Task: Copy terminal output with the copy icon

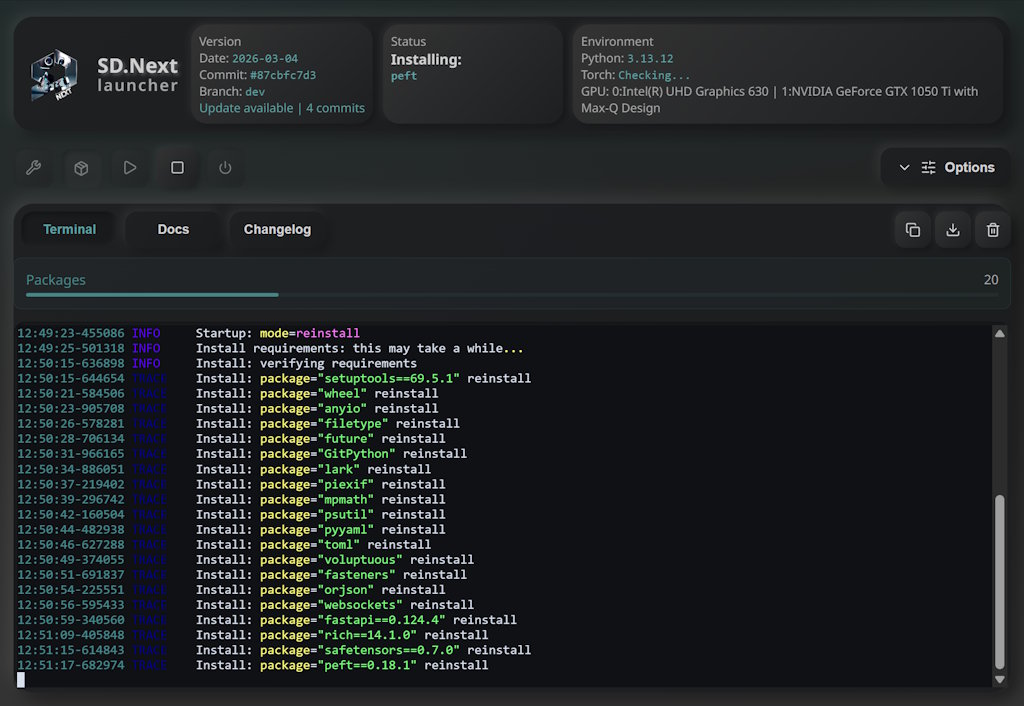Action: tap(912, 230)
